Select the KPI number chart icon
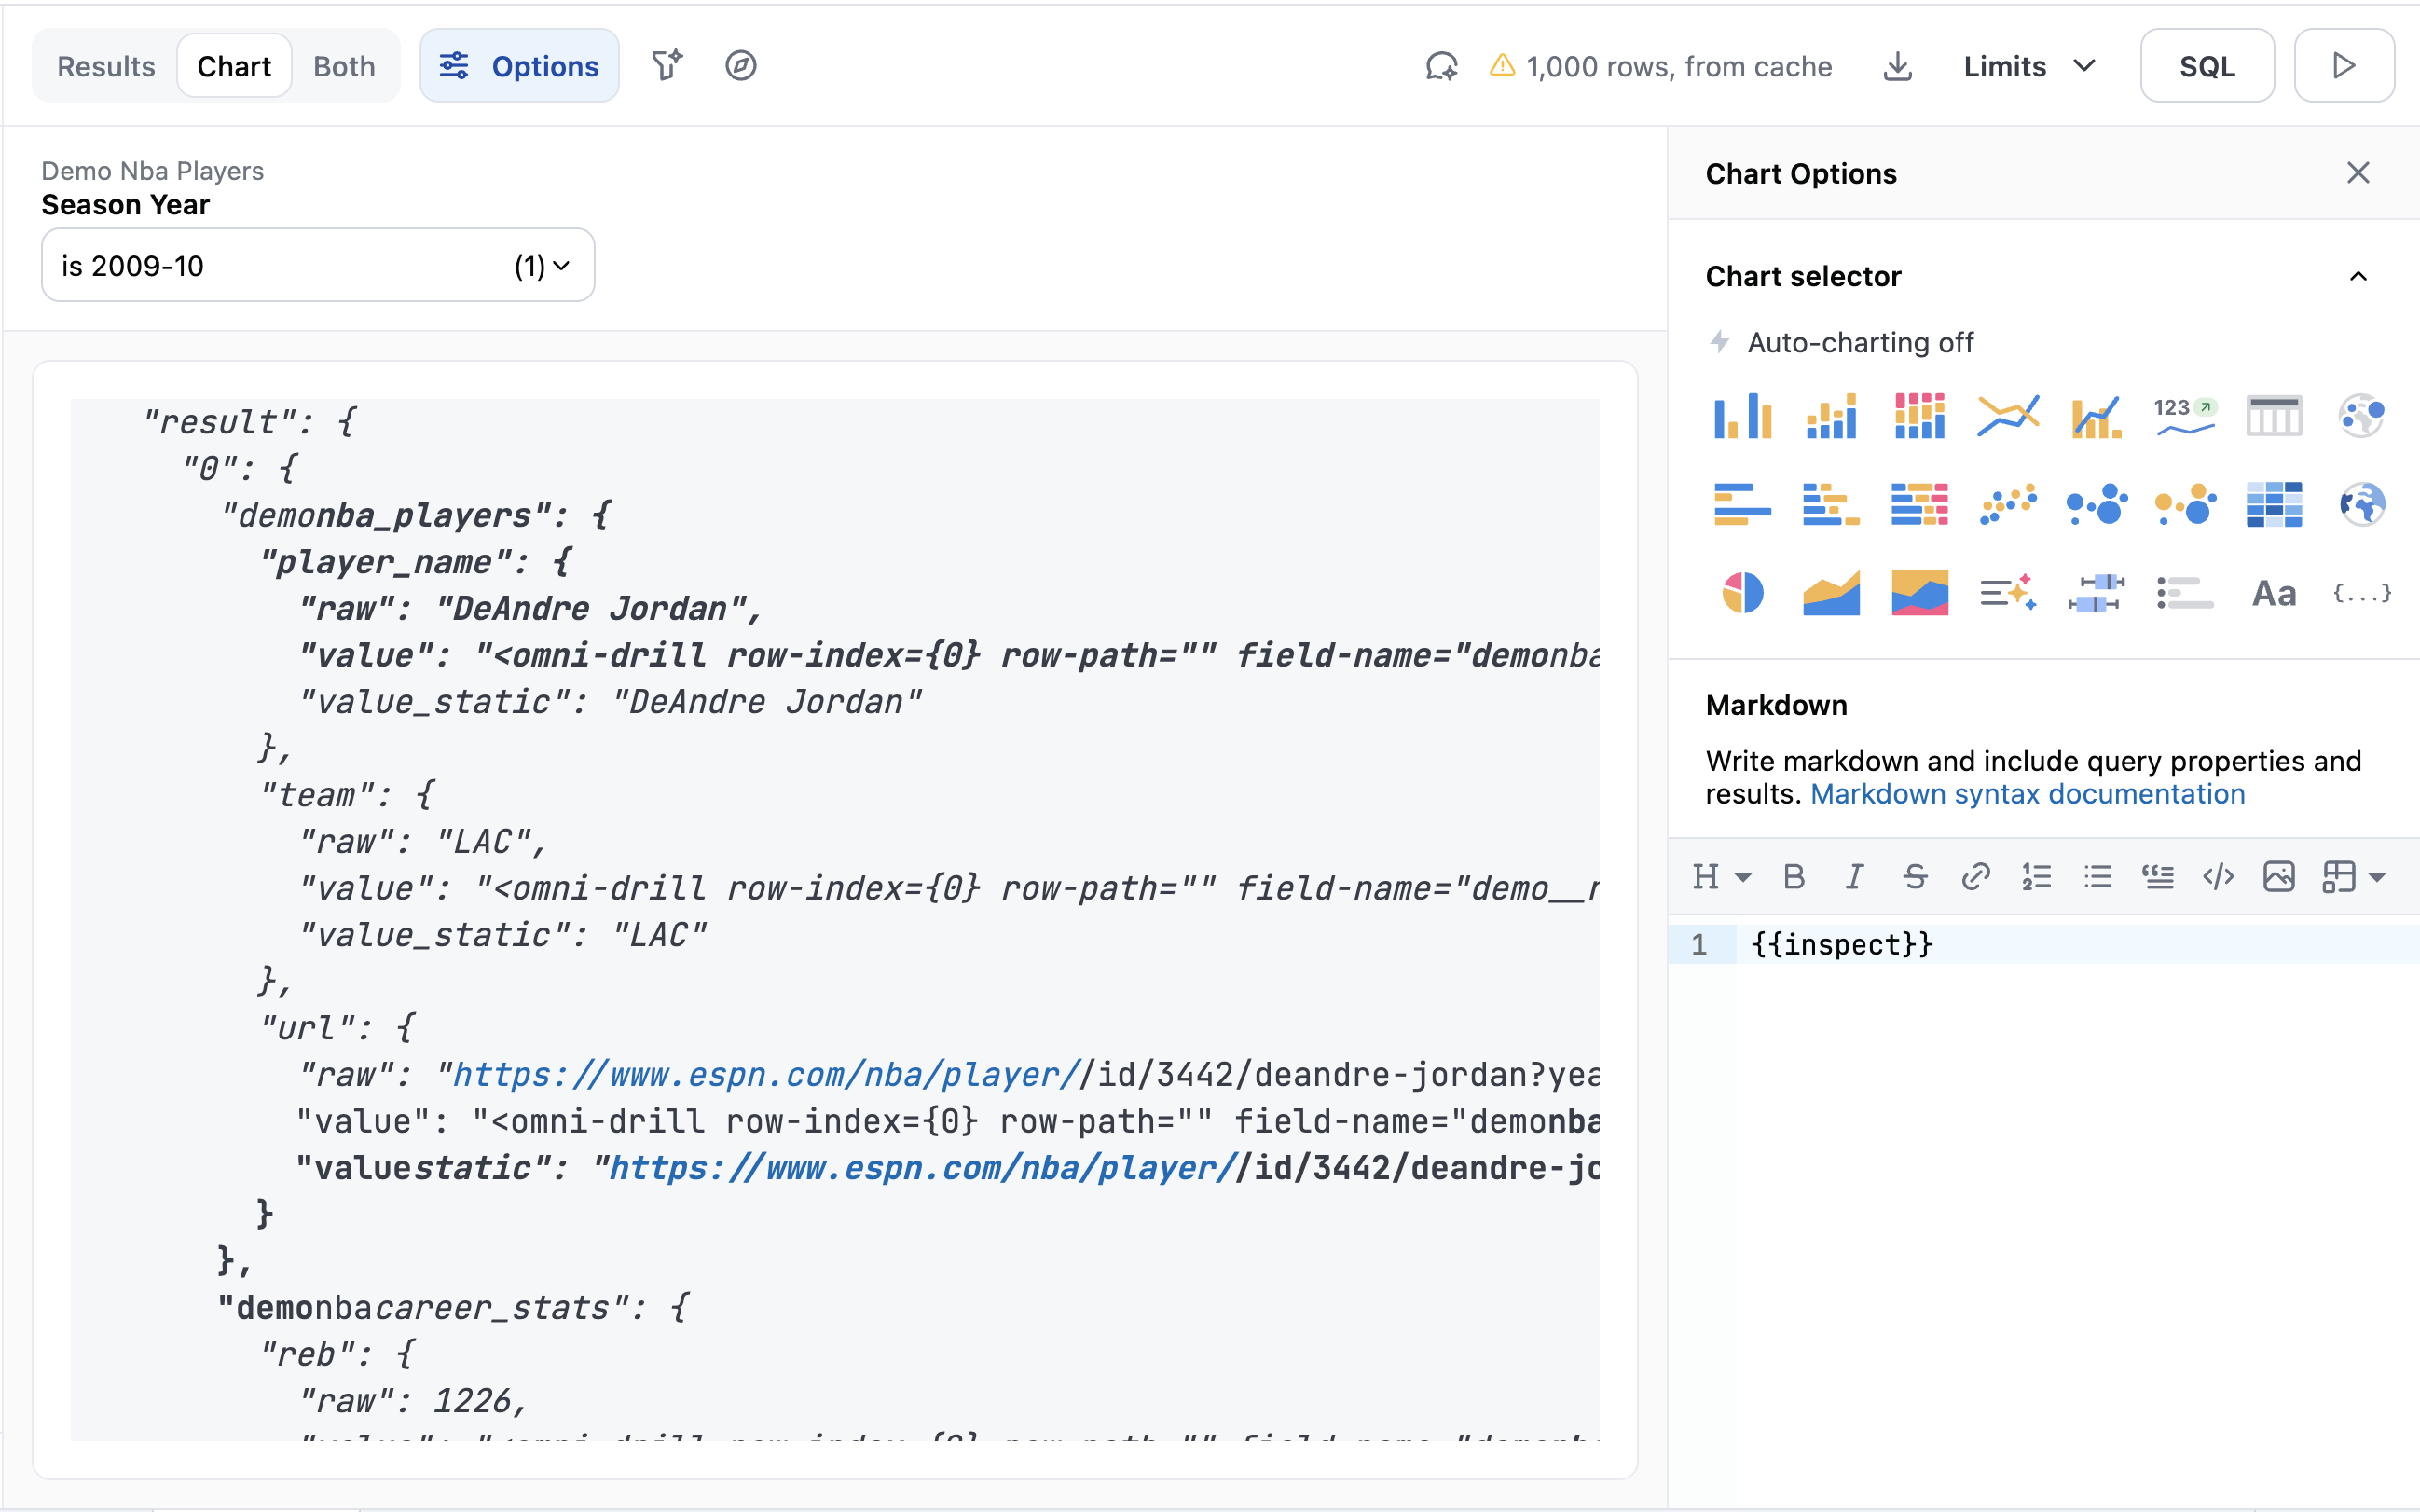The width and height of the screenshot is (2420, 1512). [x=2184, y=416]
